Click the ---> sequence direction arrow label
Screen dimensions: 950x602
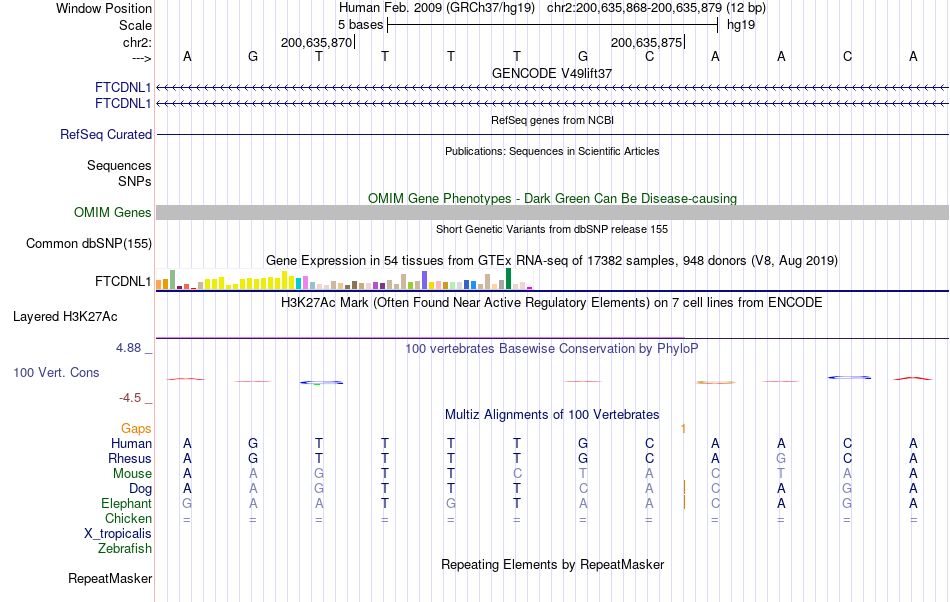click(141, 58)
